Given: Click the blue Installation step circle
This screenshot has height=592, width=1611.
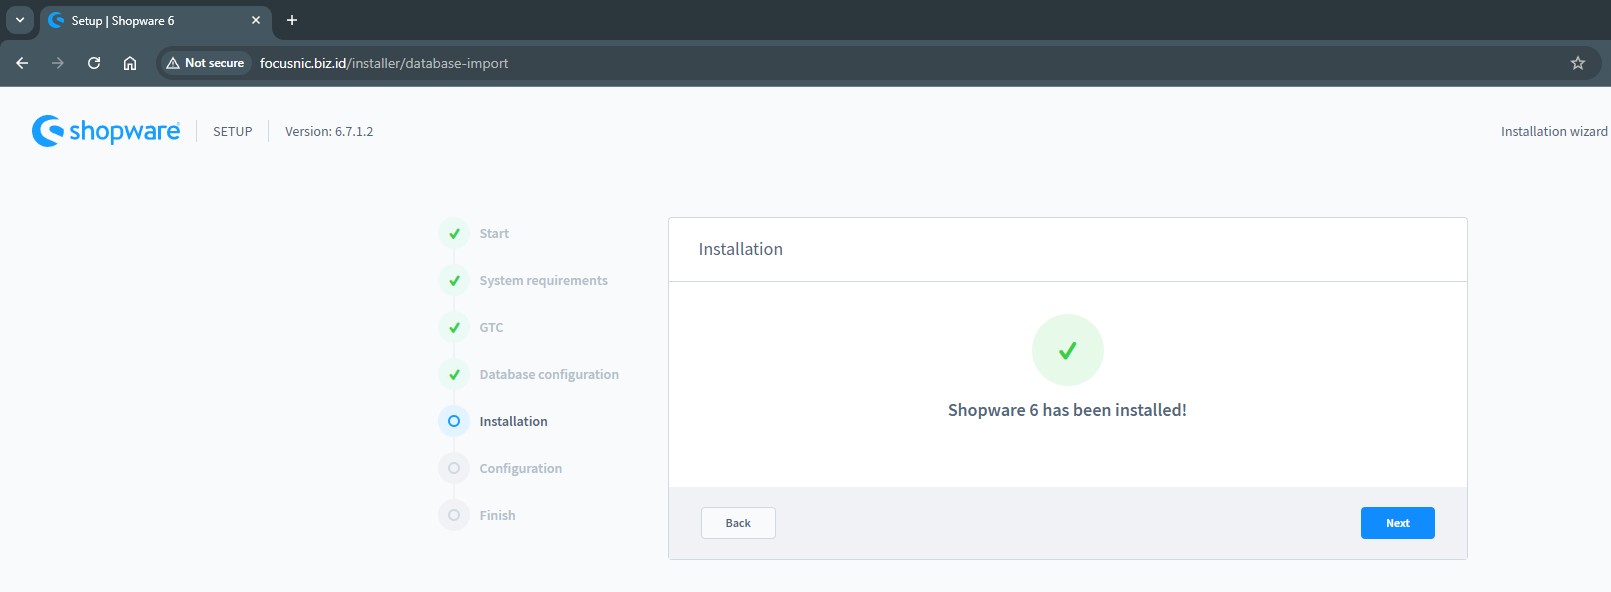Looking at the screenshot, I should pos(454,421).
